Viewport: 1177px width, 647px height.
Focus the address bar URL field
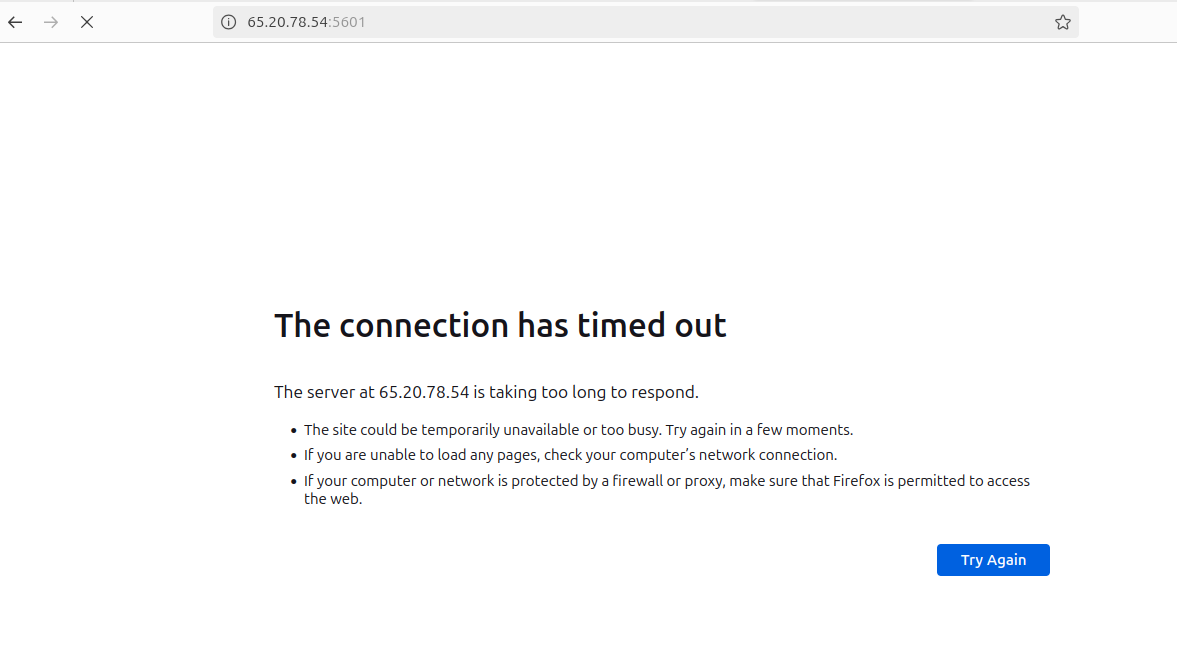click(x=646, y=23)
